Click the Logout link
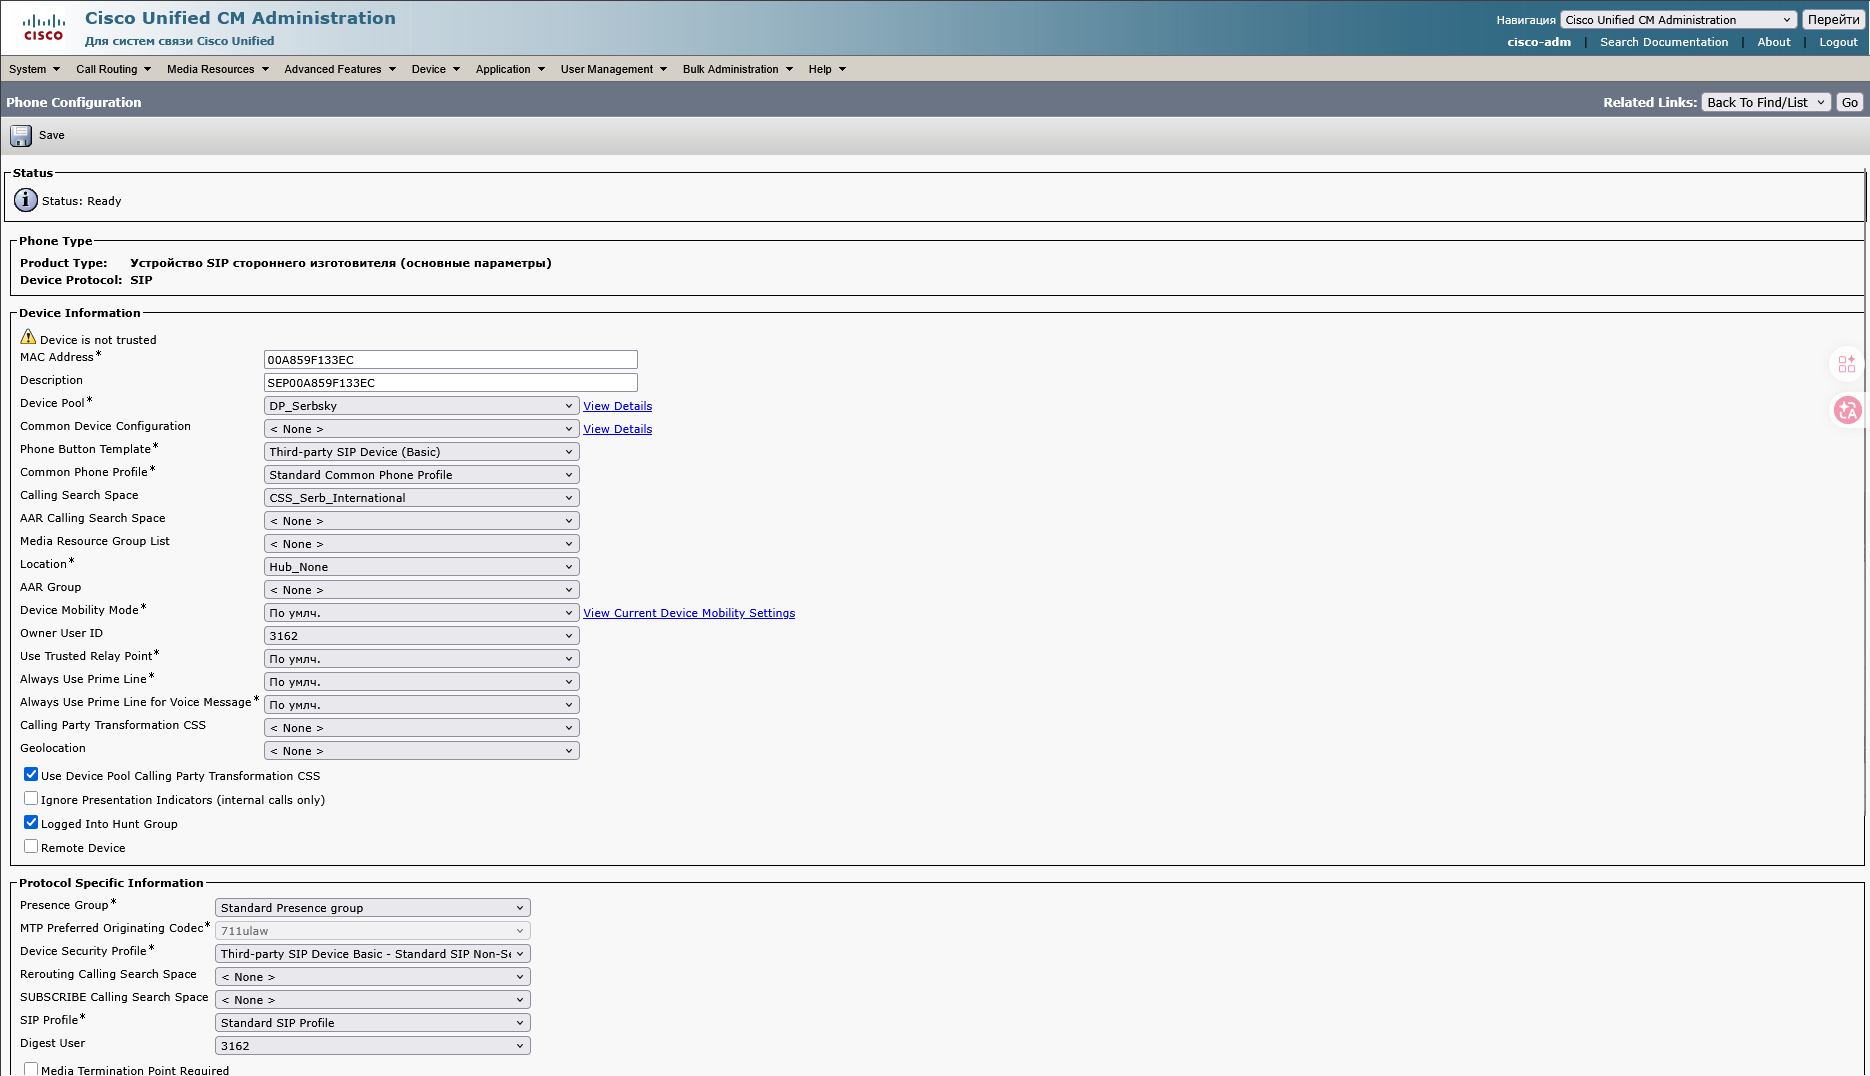Viewport: 1870px width, 1076px height. pyautogui.click(x=1837, y=42)
